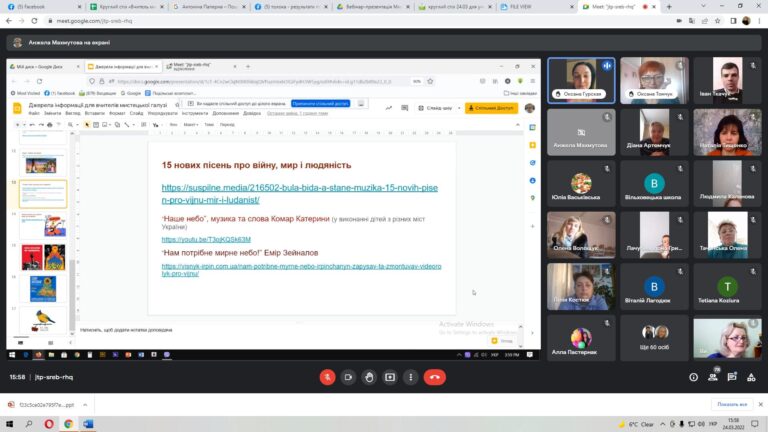Raise hand in the meeting
The height and width of the screenshot is (432, 768).
pyautogui.click(x=369, y=377)
